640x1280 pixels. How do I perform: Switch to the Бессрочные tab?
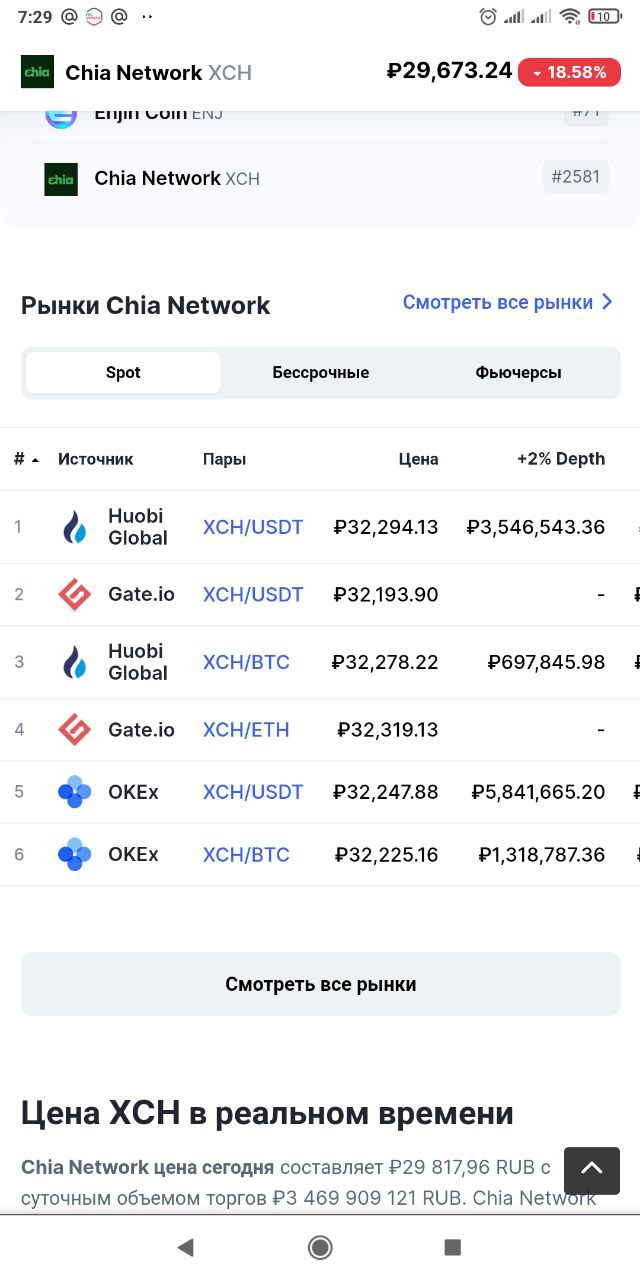click(x=320, y=373)
